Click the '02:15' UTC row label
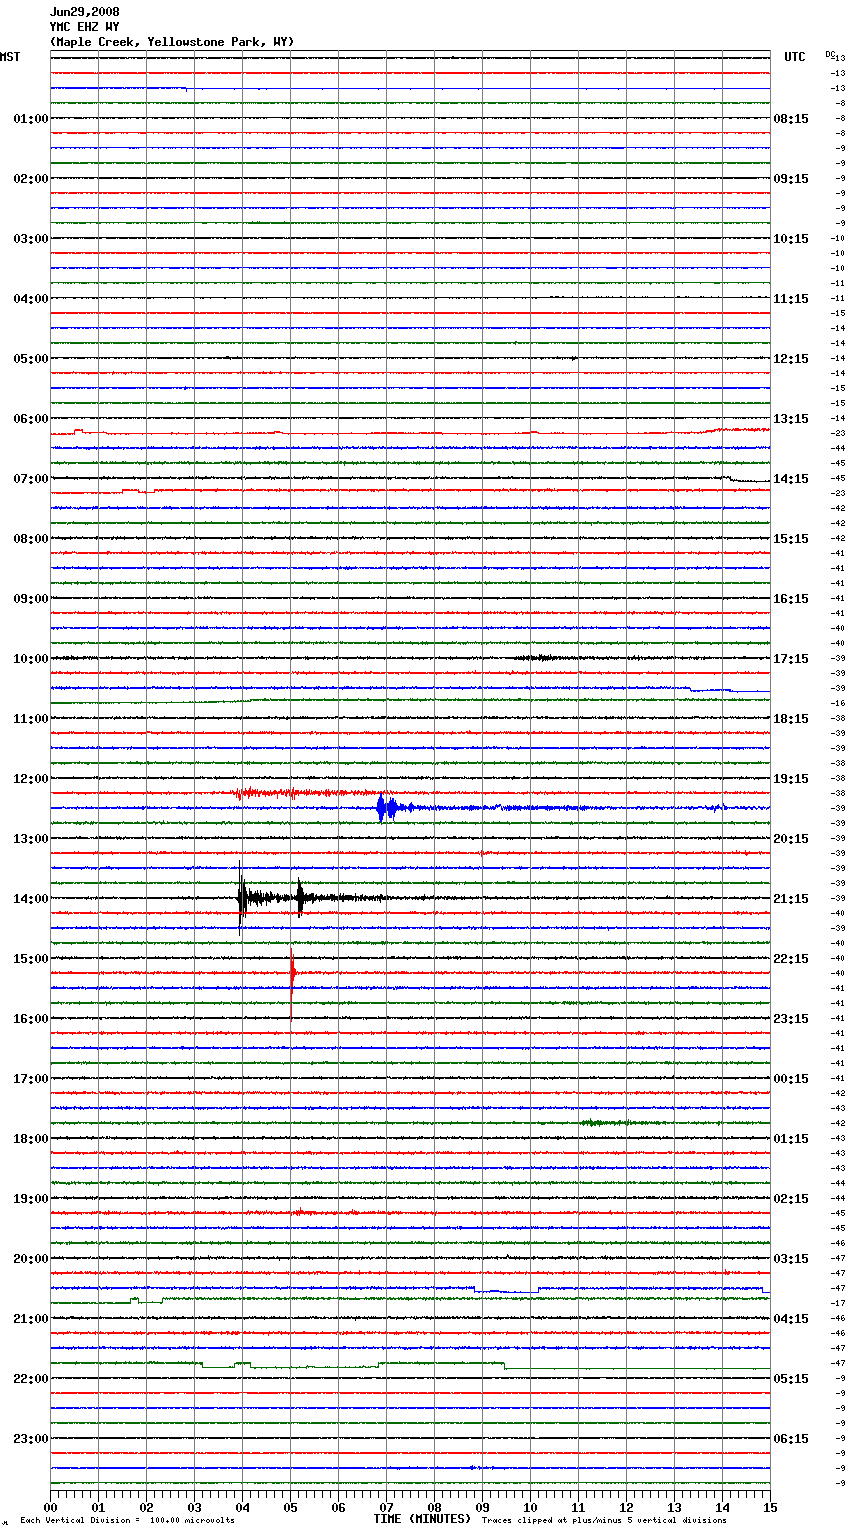 click(x=791, y=1199)
